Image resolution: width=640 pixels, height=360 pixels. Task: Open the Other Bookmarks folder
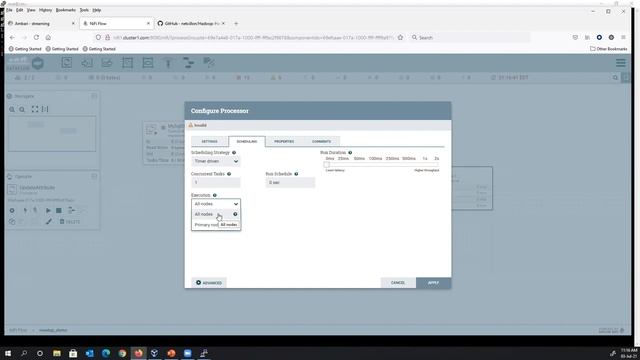point(609,49)
